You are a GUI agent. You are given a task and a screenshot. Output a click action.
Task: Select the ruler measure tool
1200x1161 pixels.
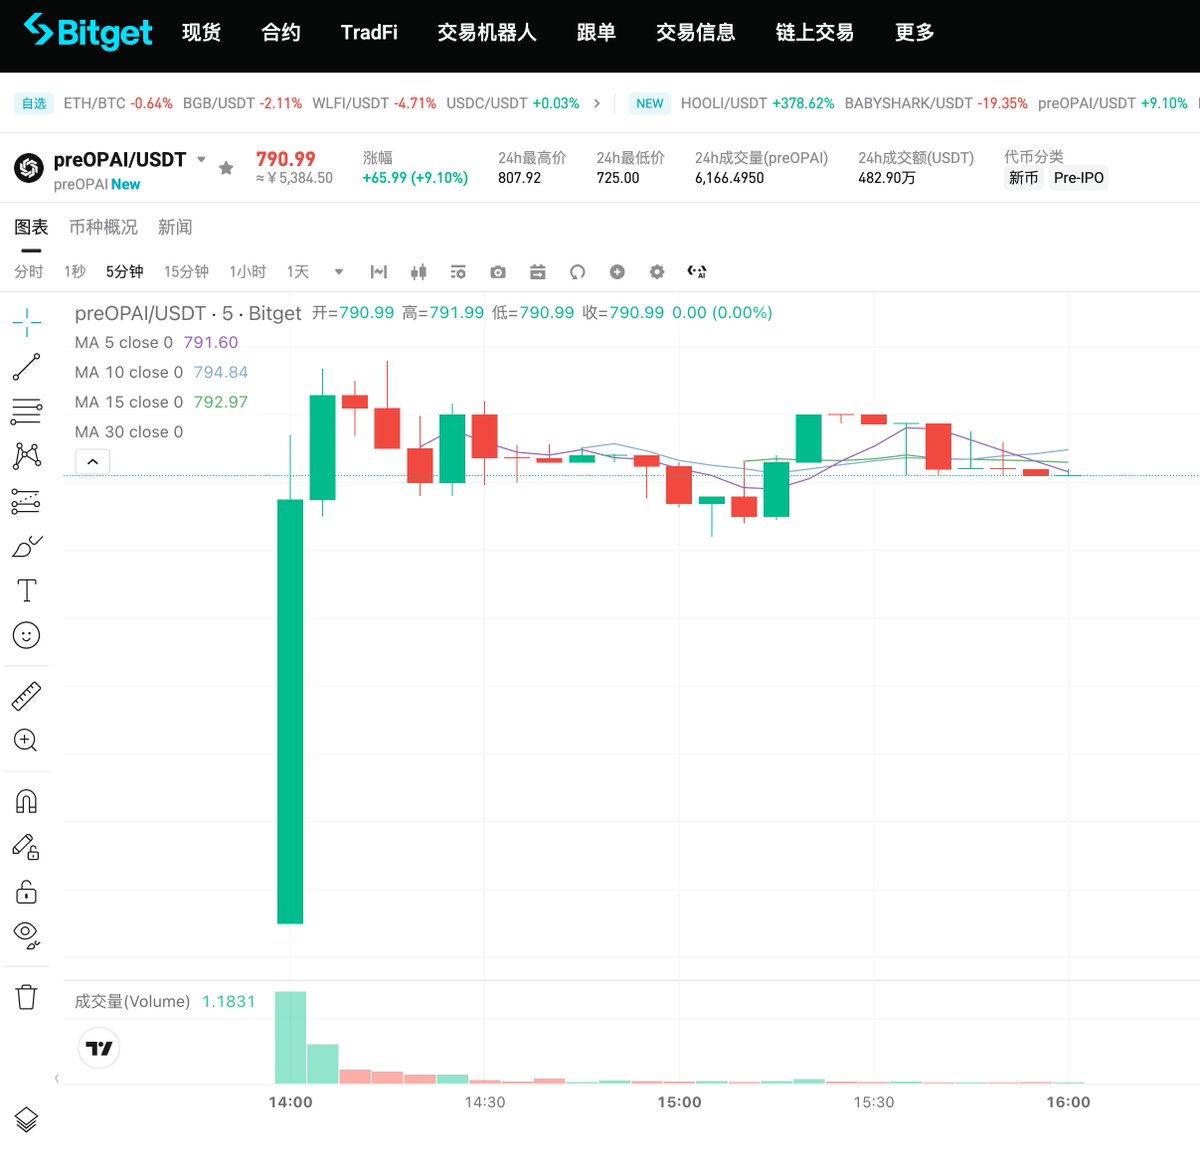[x=27, y=696]
